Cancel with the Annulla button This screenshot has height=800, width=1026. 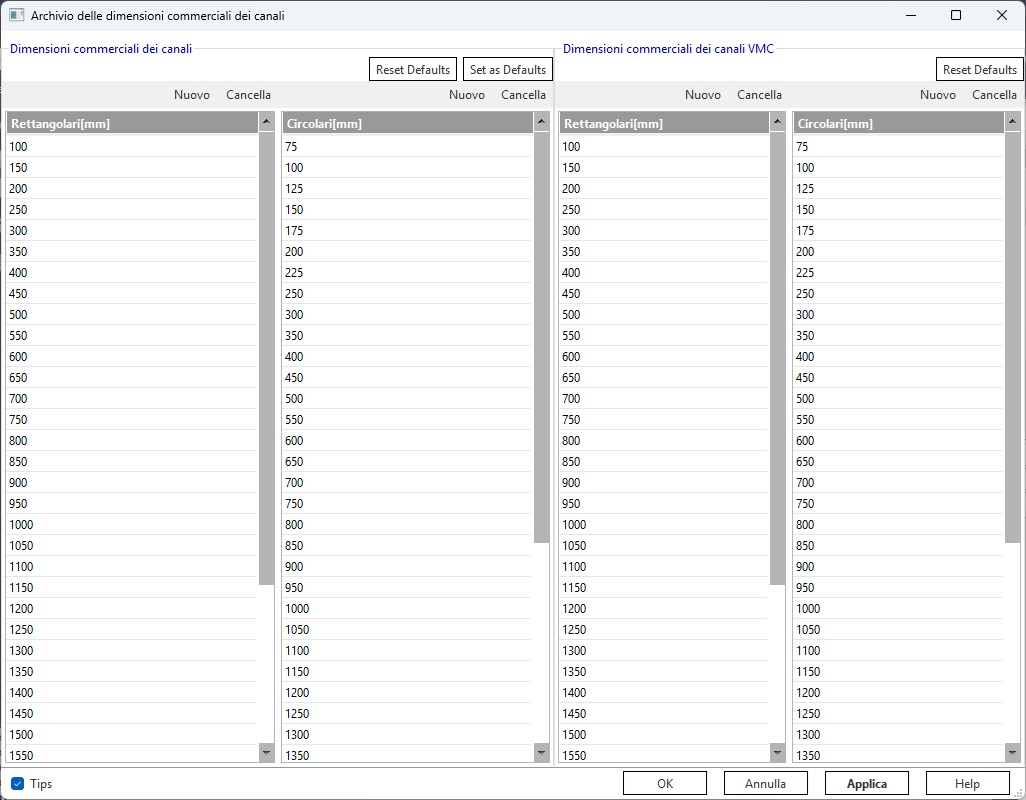point(766,784)
